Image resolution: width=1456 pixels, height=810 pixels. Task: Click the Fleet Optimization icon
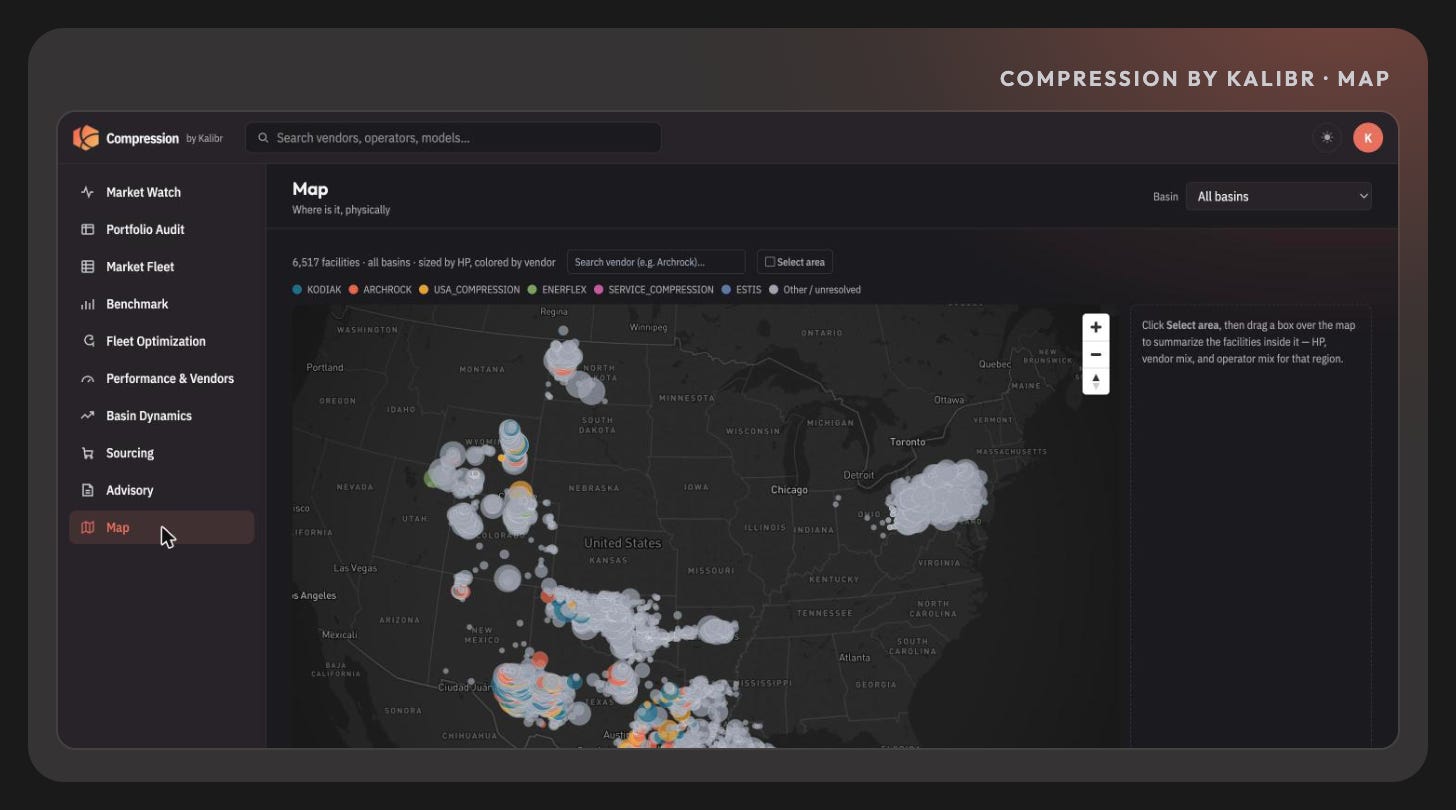click(x=88, y=341)
